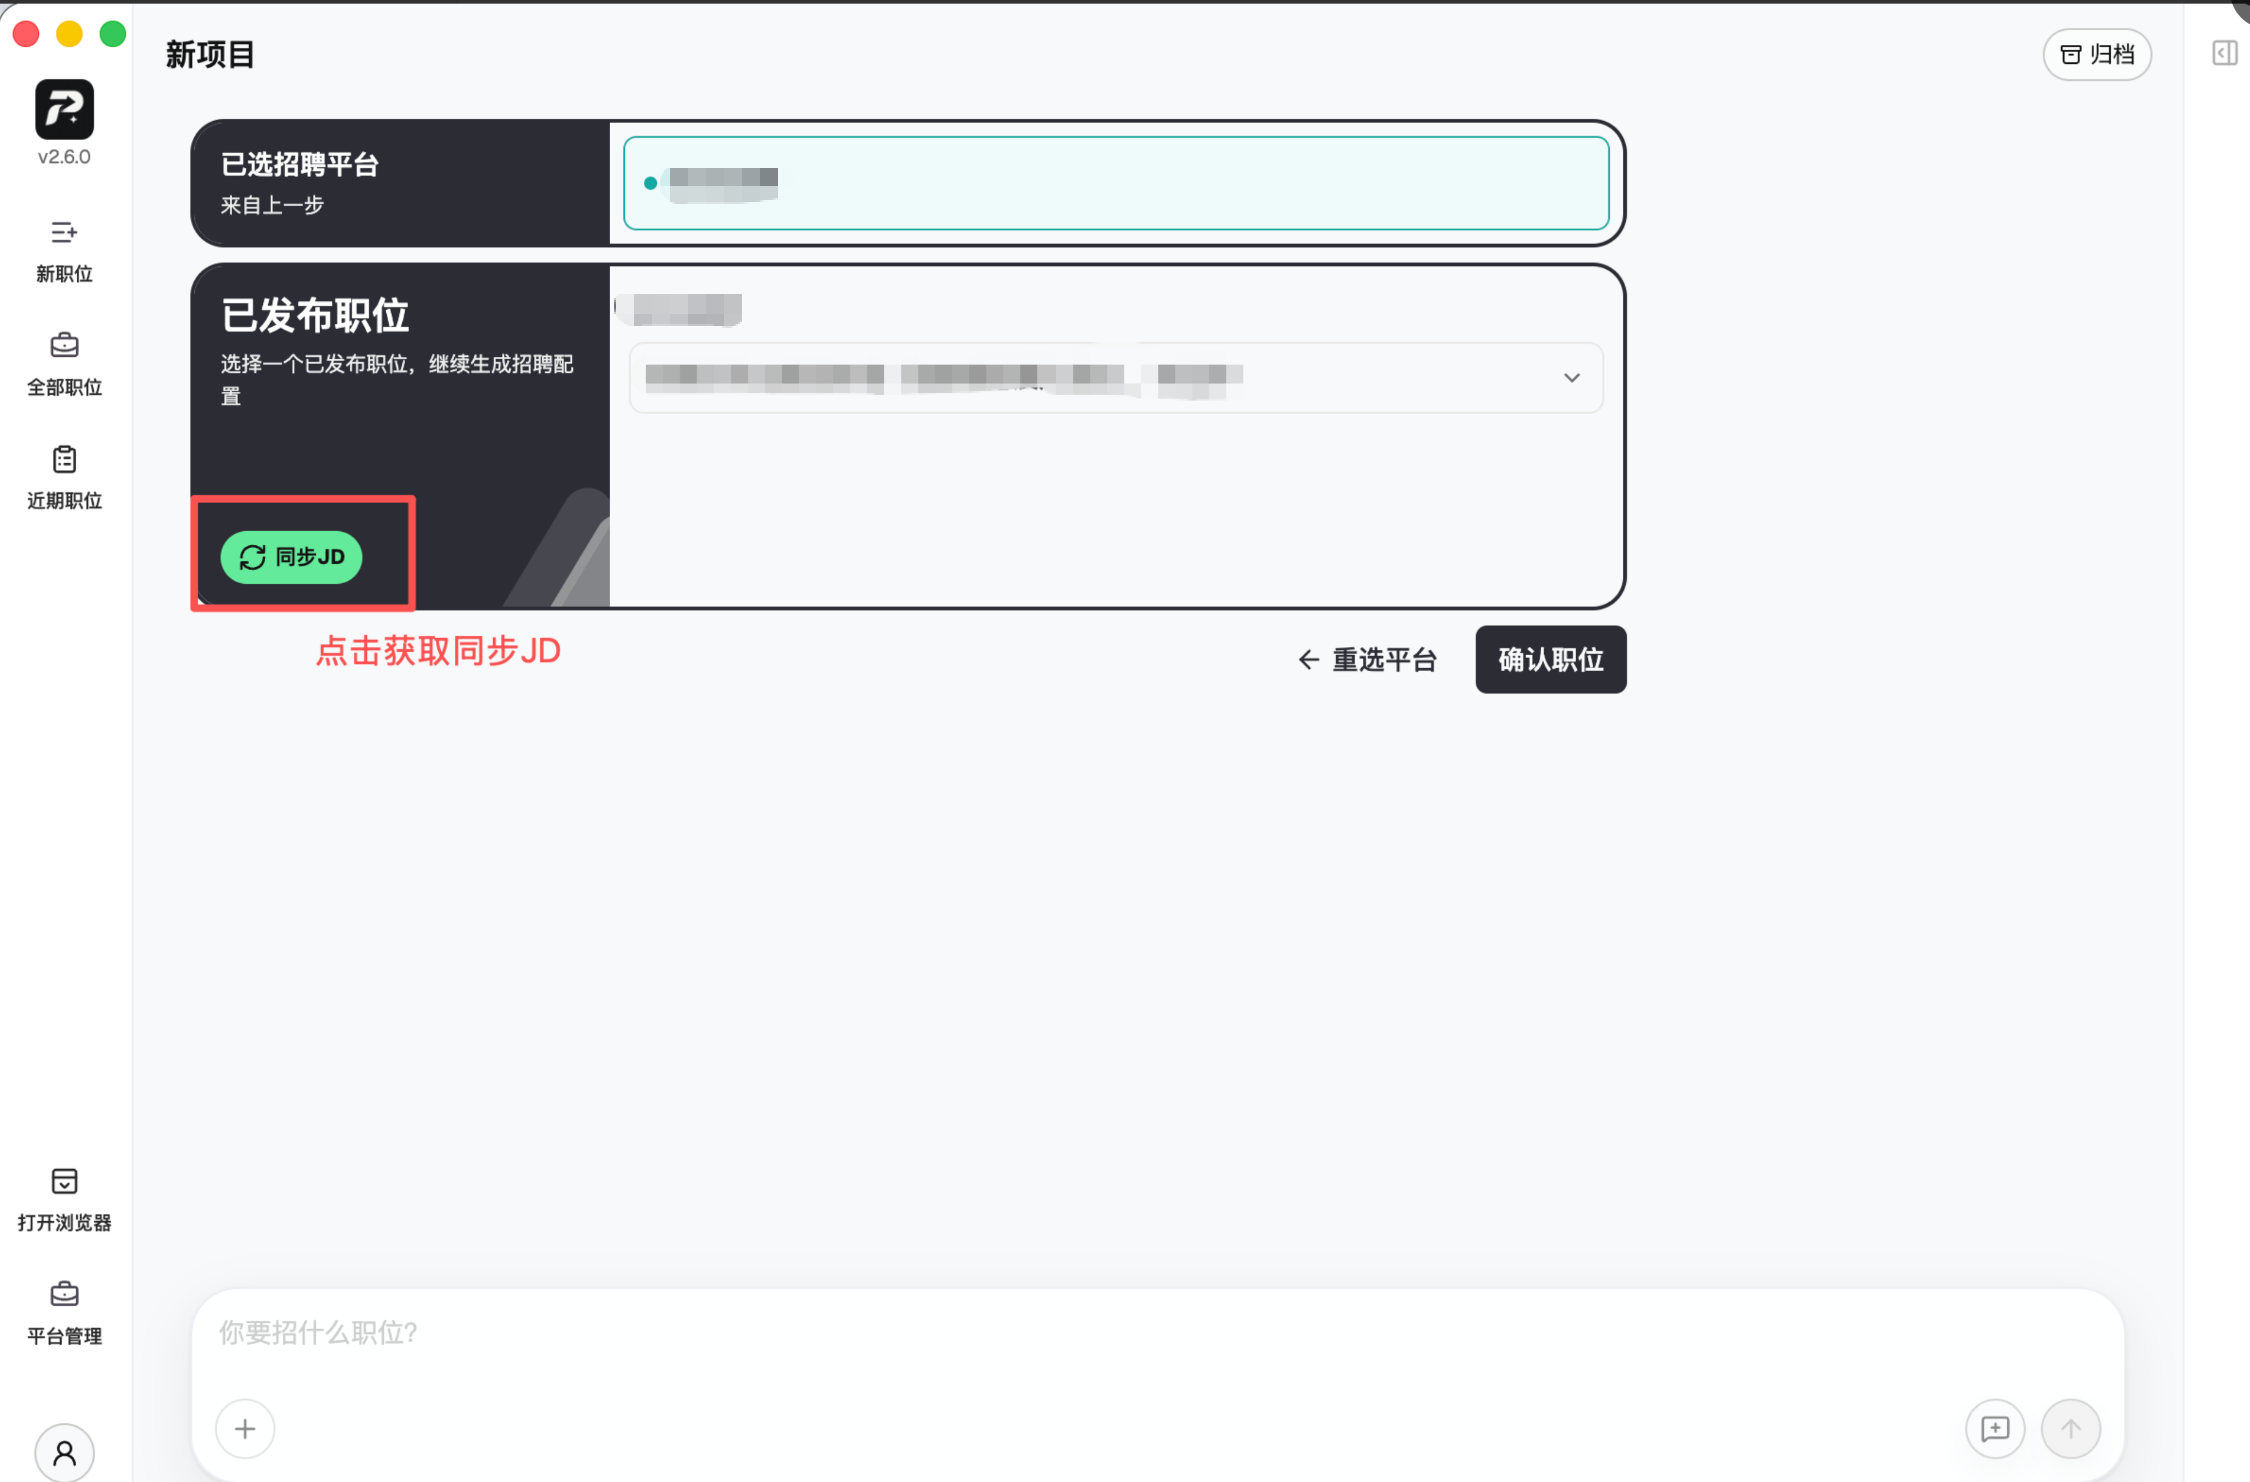
Task: Go to 全部职位 in sidebar
Action: [64, 364]
